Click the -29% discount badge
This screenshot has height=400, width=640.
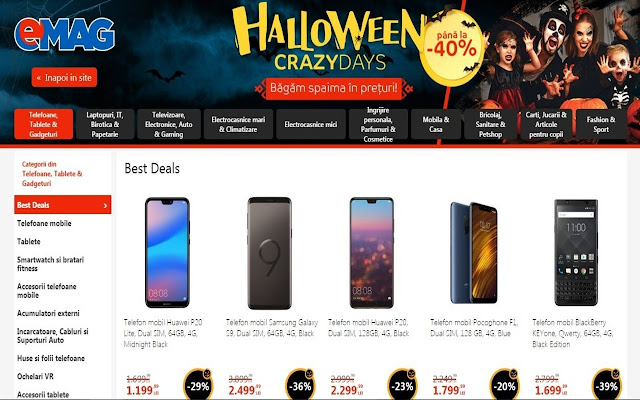click(x=198, y=384)
